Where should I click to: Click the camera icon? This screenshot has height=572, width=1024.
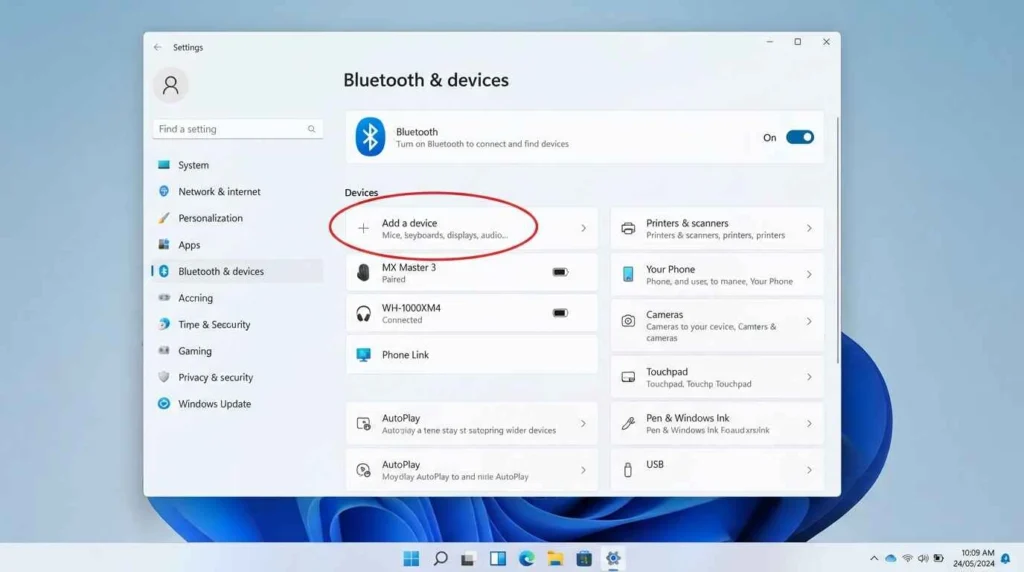(628, 321)
